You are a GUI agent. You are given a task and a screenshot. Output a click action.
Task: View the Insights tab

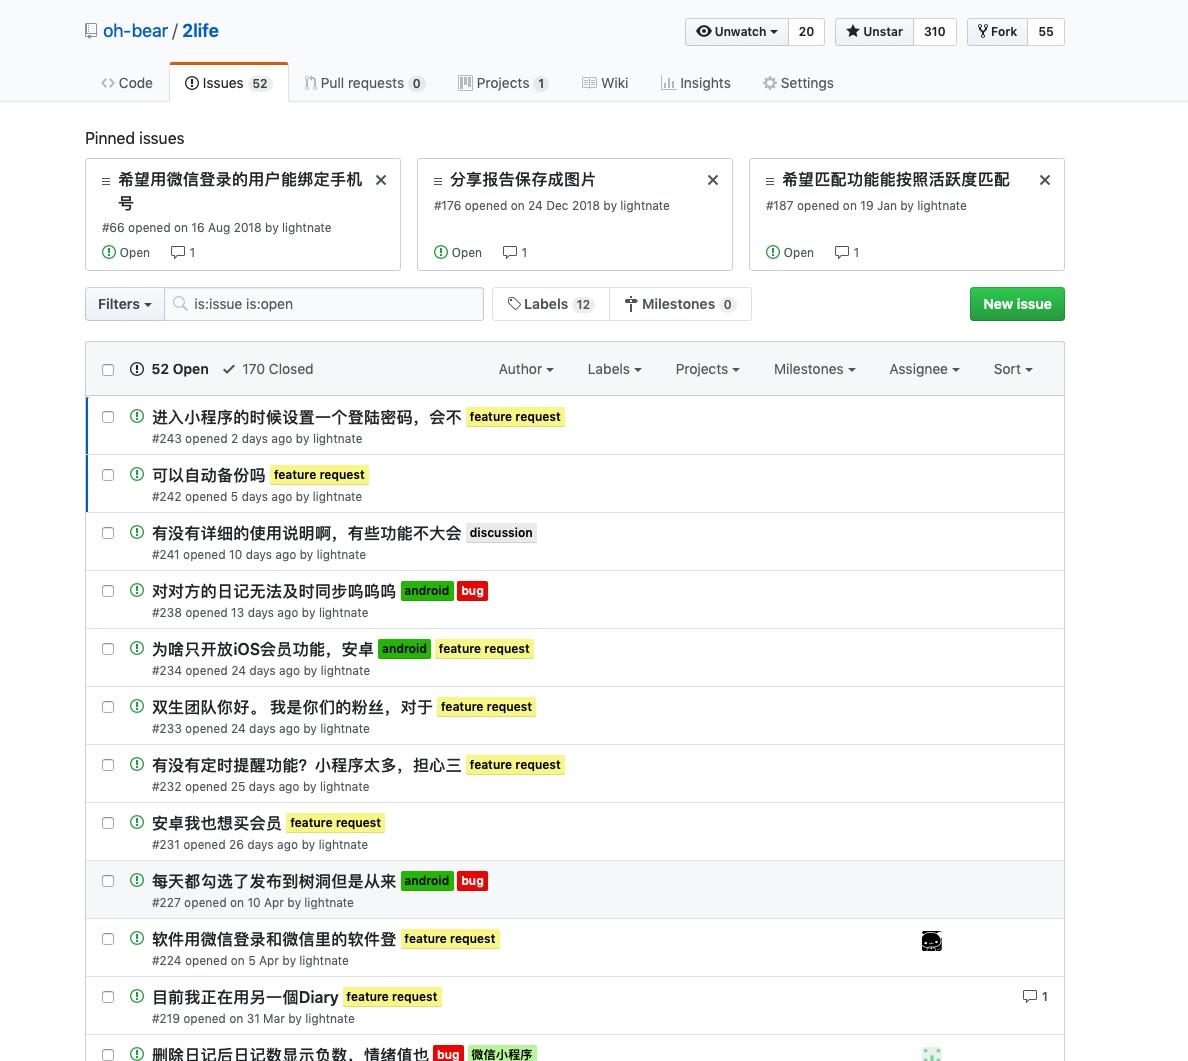pyautogui.click(x=696, y=83)
